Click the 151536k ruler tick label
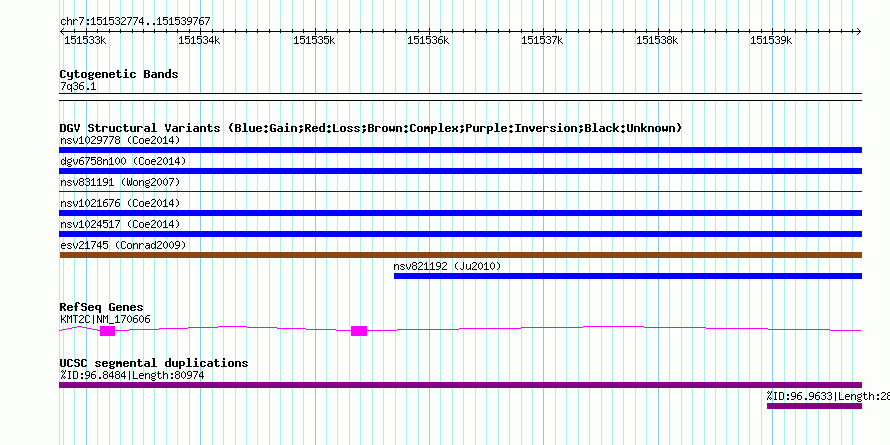Viewport: 890px width, 445px height. (428, 40)
